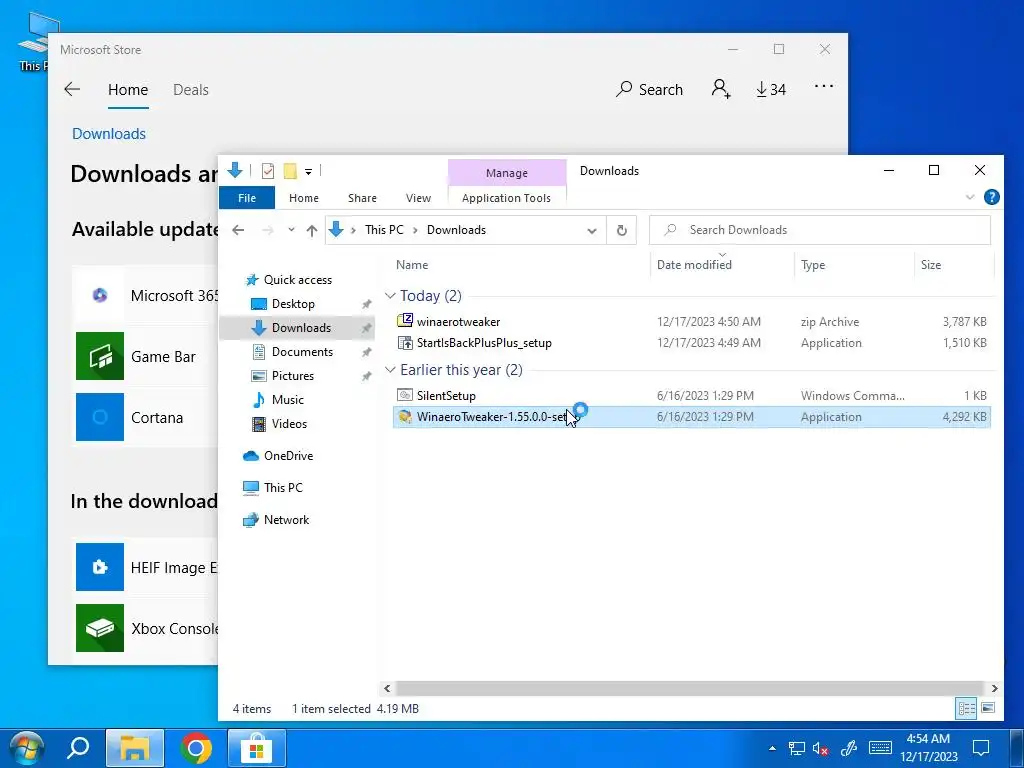Open Microsoft Store from taskbar

pos(257,748)
